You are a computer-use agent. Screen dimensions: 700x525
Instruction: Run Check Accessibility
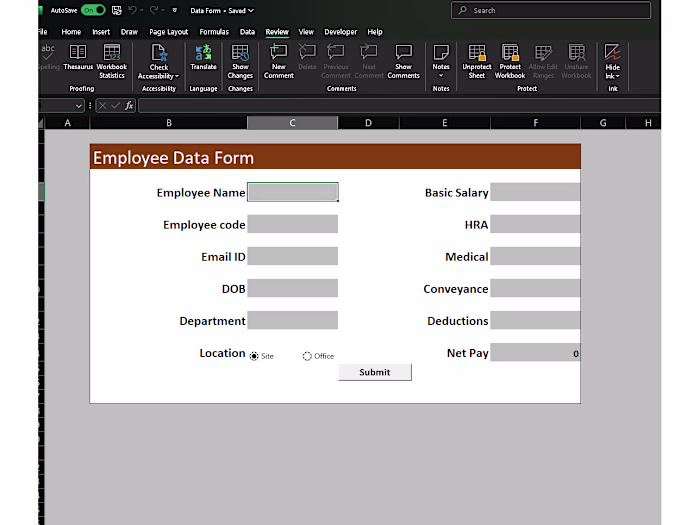click(158, 62)
